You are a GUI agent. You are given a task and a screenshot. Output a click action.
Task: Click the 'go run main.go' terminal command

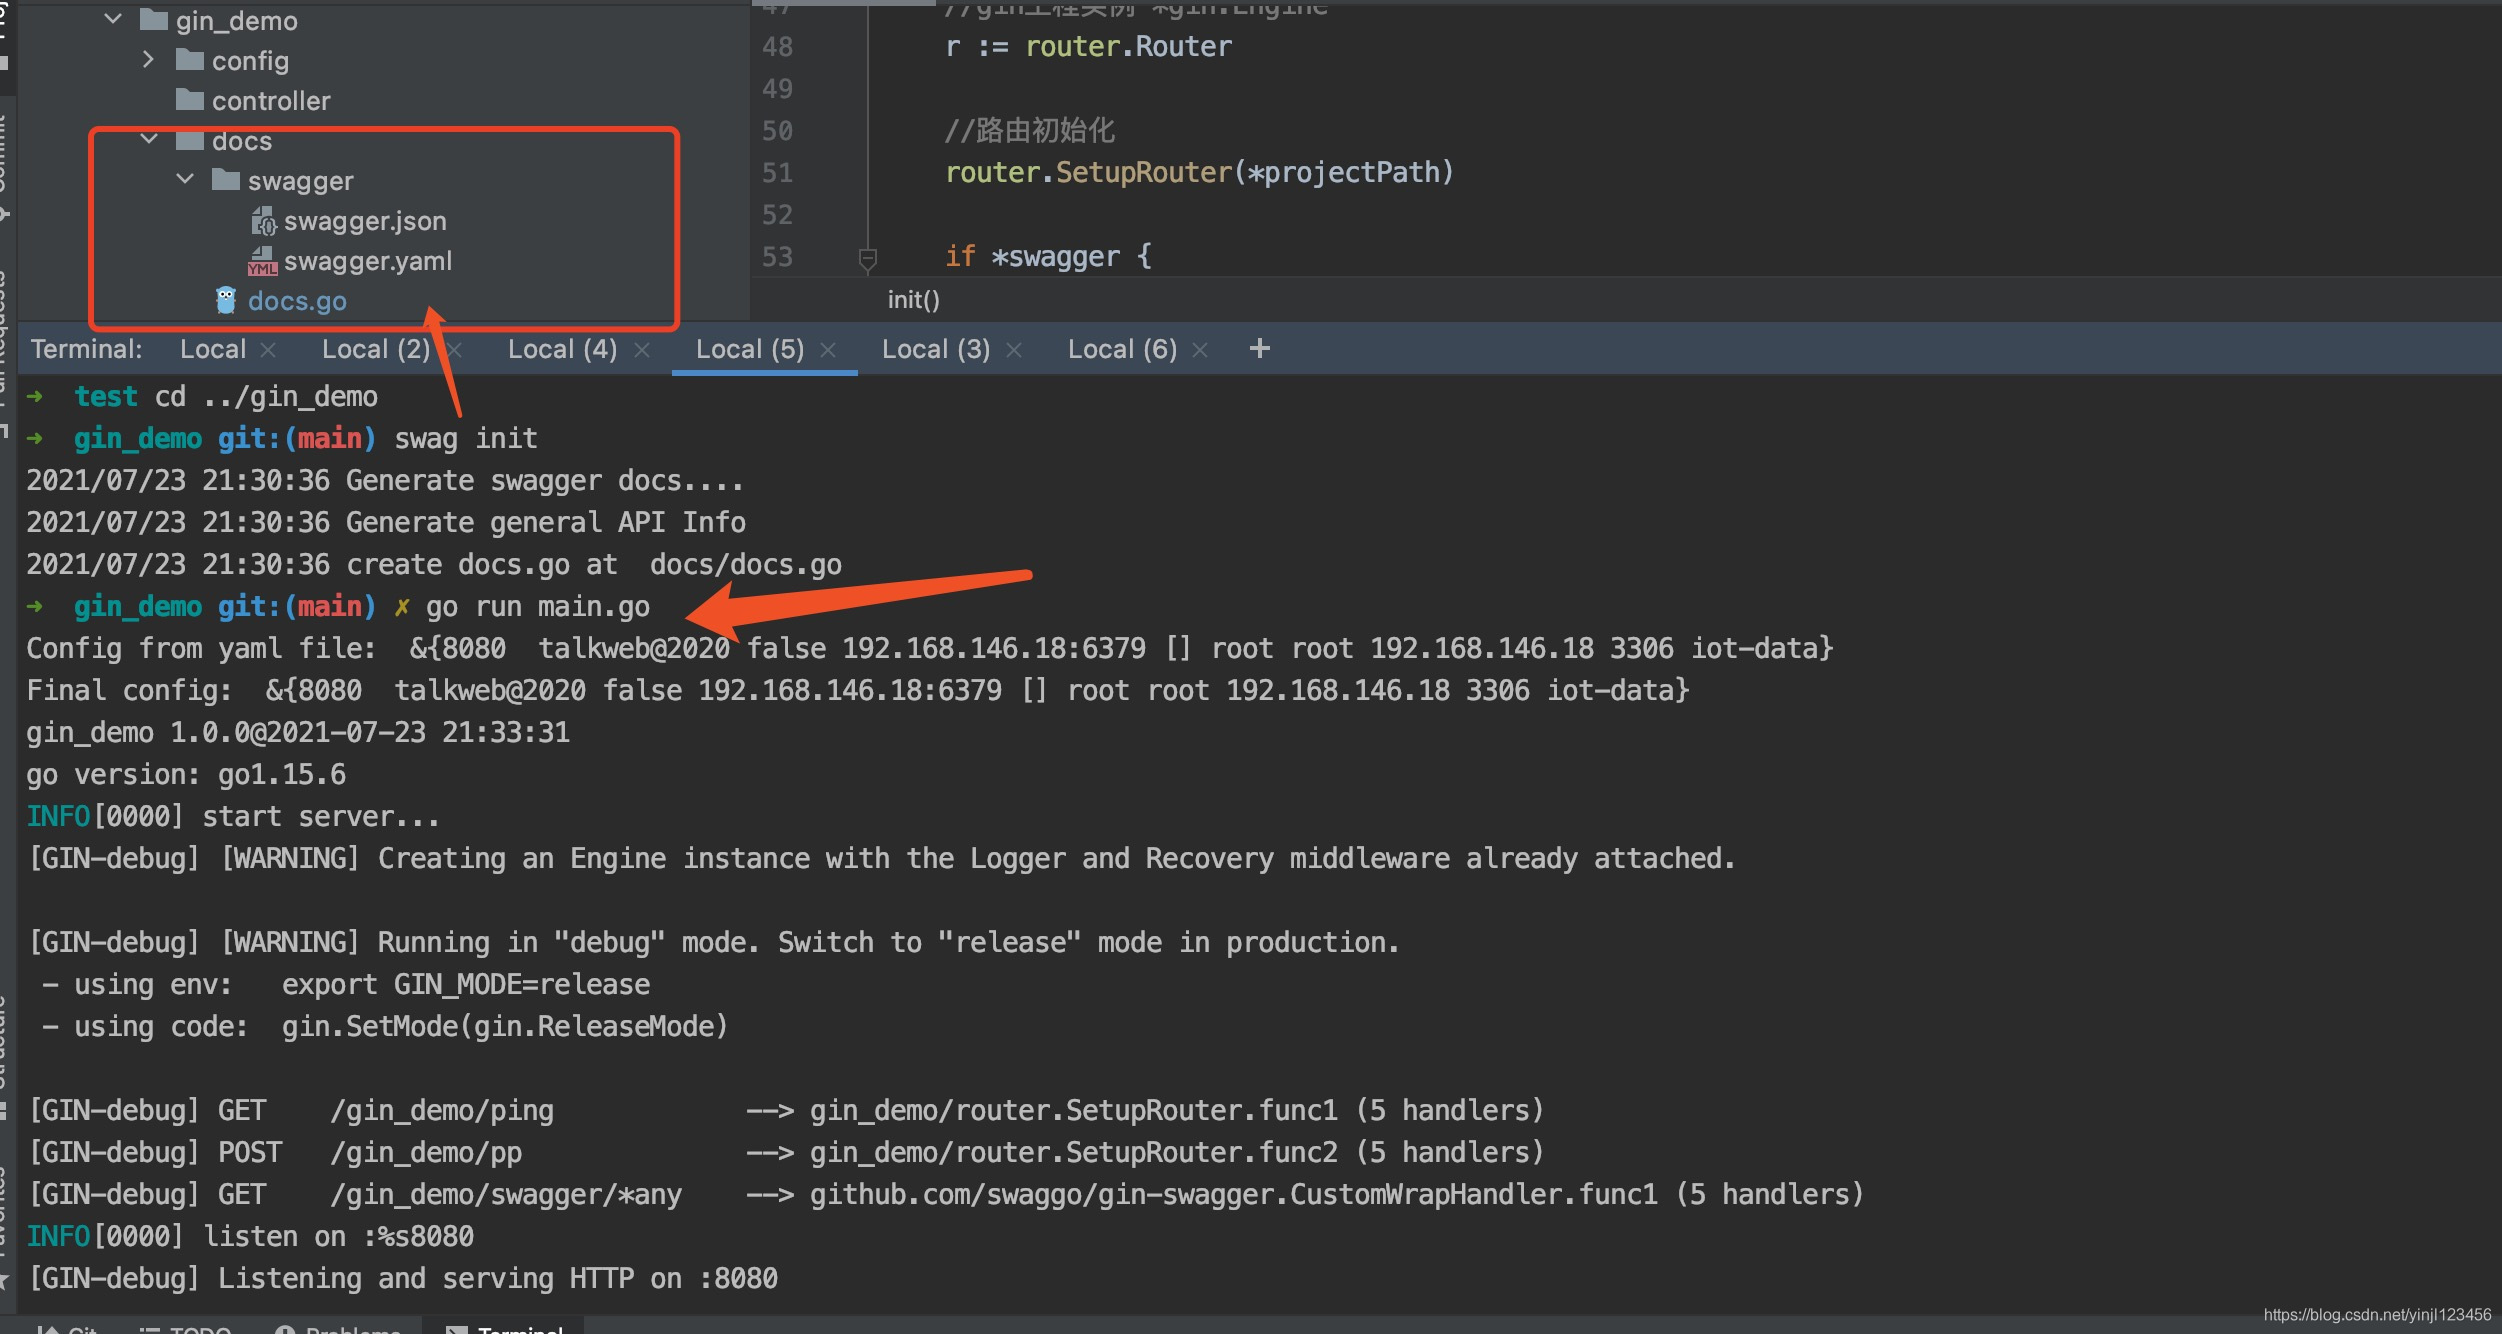(x=538, y=607)
